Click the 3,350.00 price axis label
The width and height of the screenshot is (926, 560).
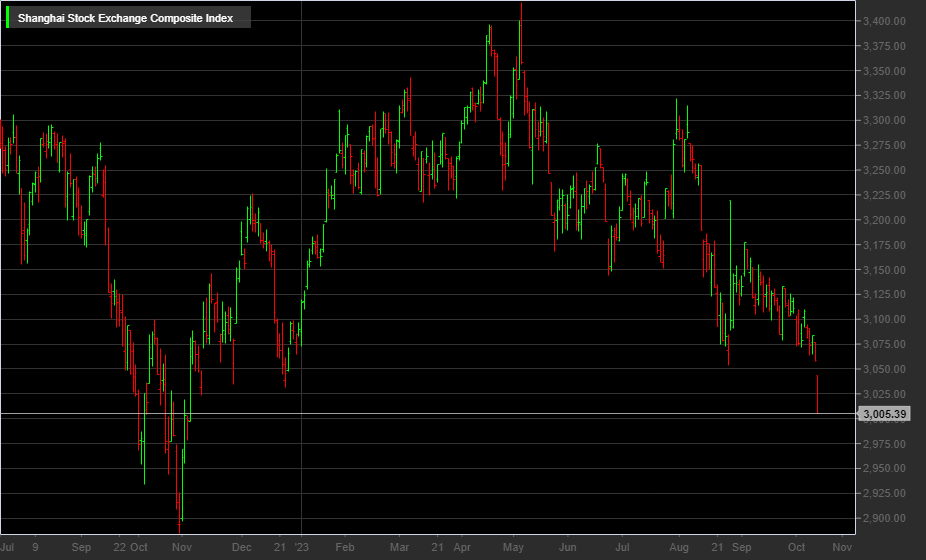884,71
